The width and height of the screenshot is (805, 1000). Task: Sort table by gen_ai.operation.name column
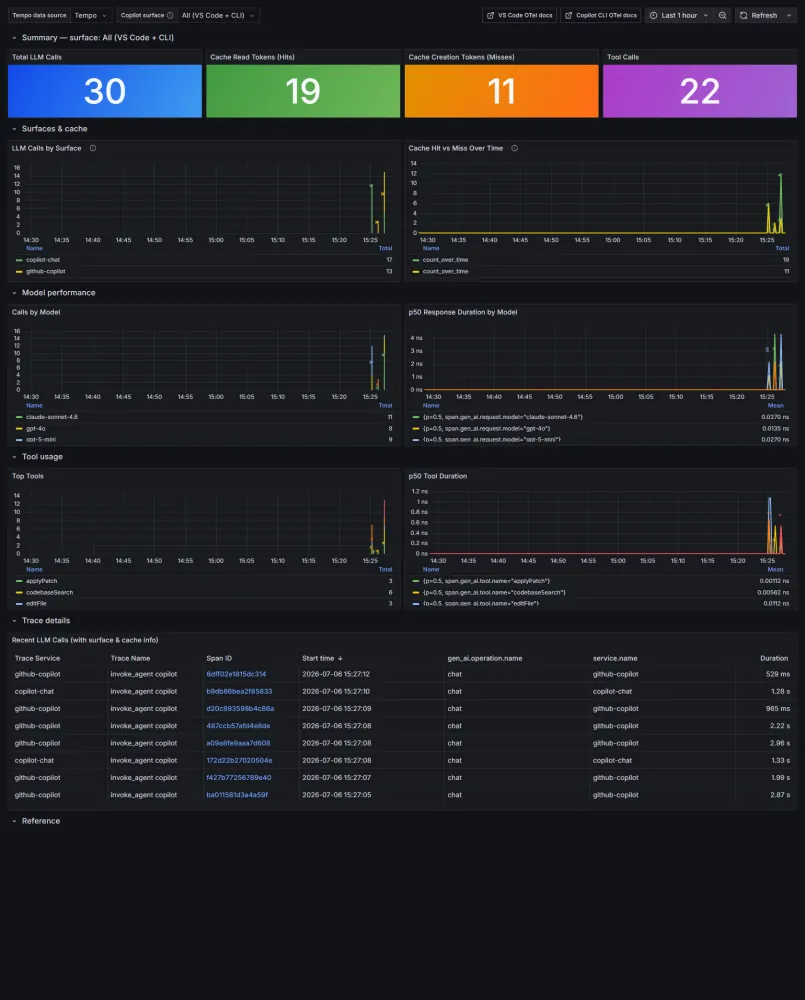[485, 658]
